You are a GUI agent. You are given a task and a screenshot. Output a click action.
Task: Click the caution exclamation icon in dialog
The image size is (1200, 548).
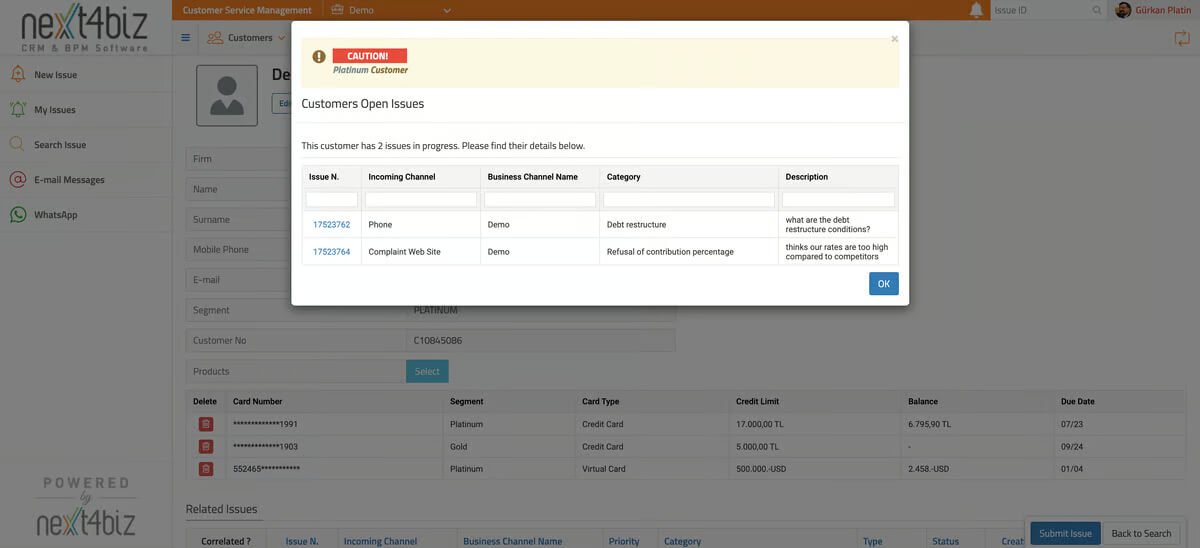(x=319, y=57)
